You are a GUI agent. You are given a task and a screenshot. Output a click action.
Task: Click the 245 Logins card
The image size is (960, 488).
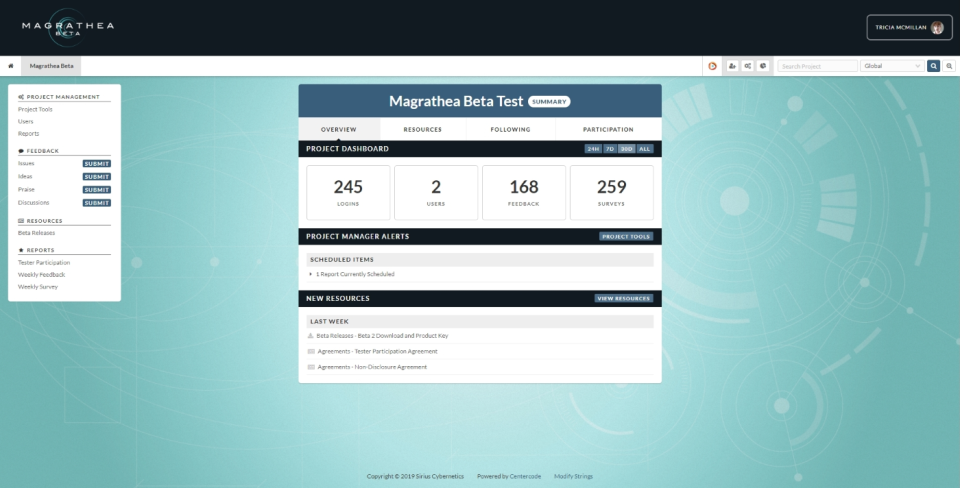(x=348, y=192)
